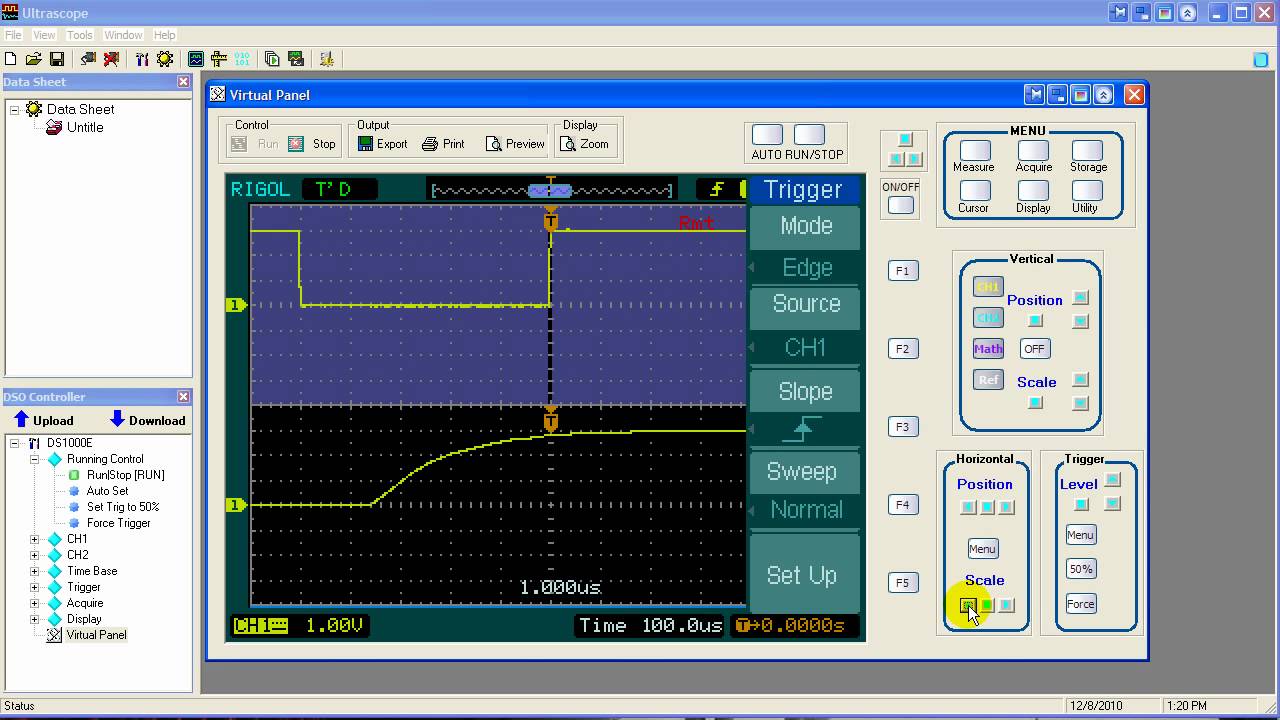Open the Help menu
The image size is (1280, 720).
(164, 35)
